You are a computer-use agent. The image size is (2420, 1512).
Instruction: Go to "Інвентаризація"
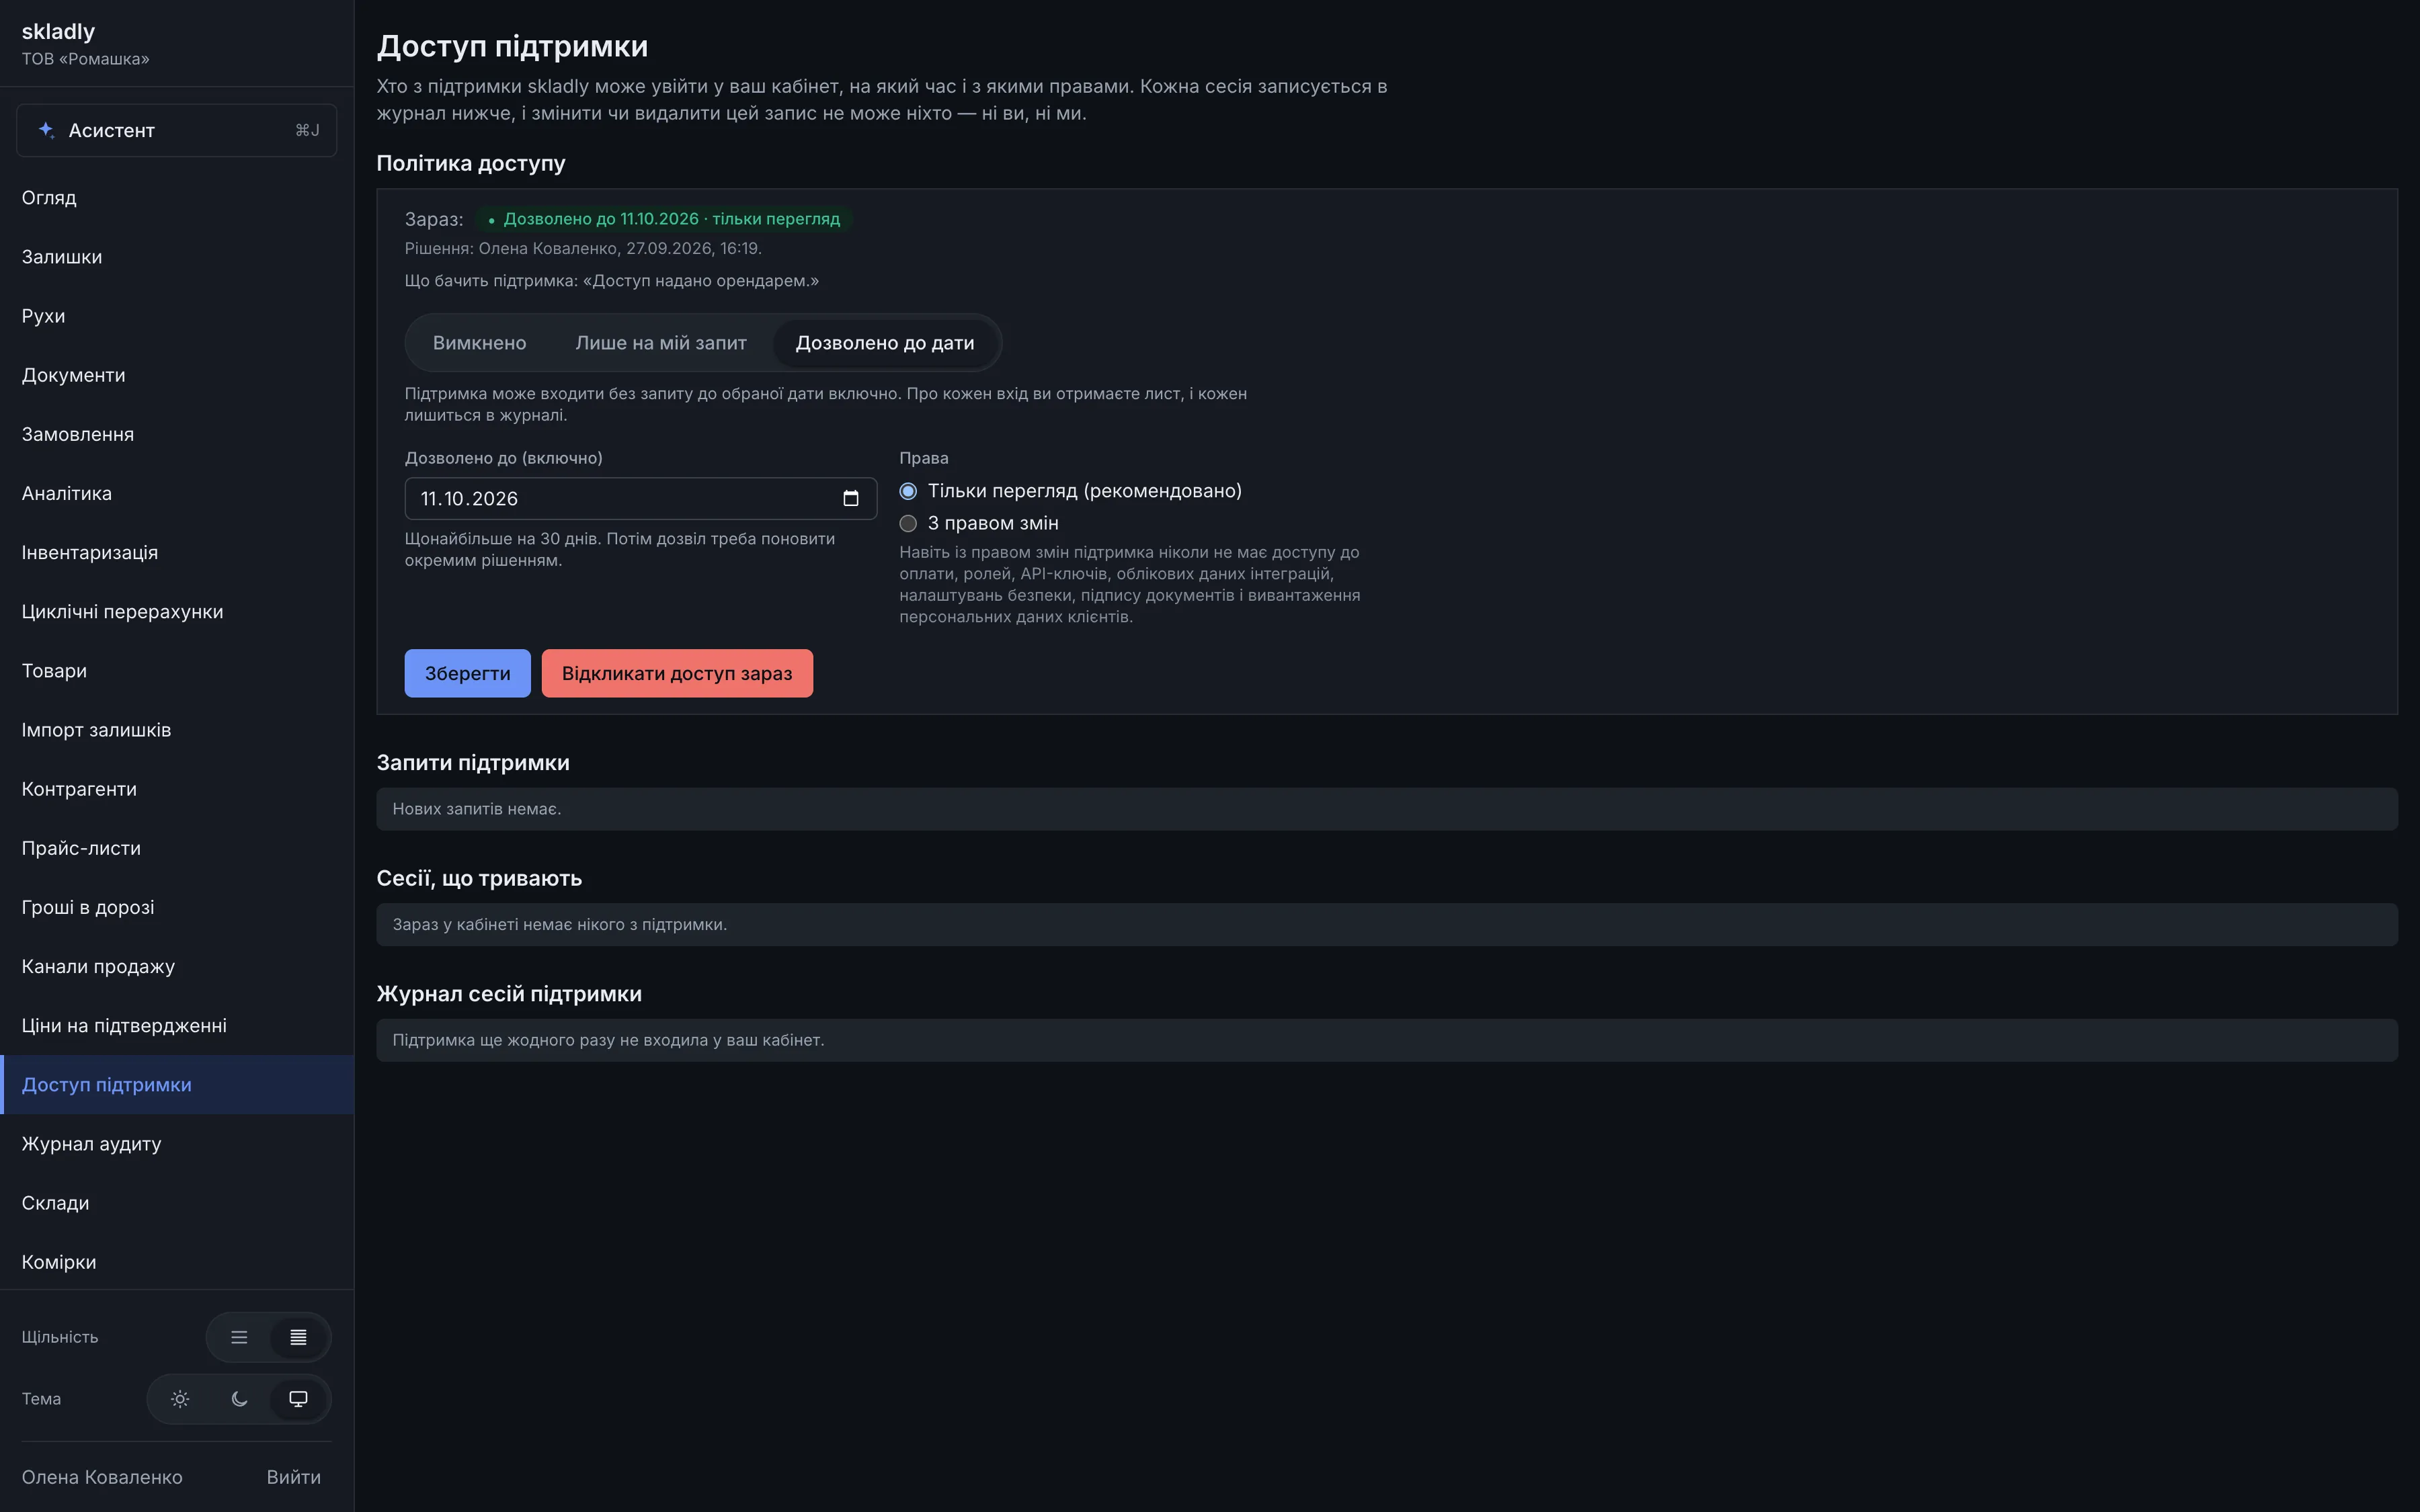tap(177, 552)
